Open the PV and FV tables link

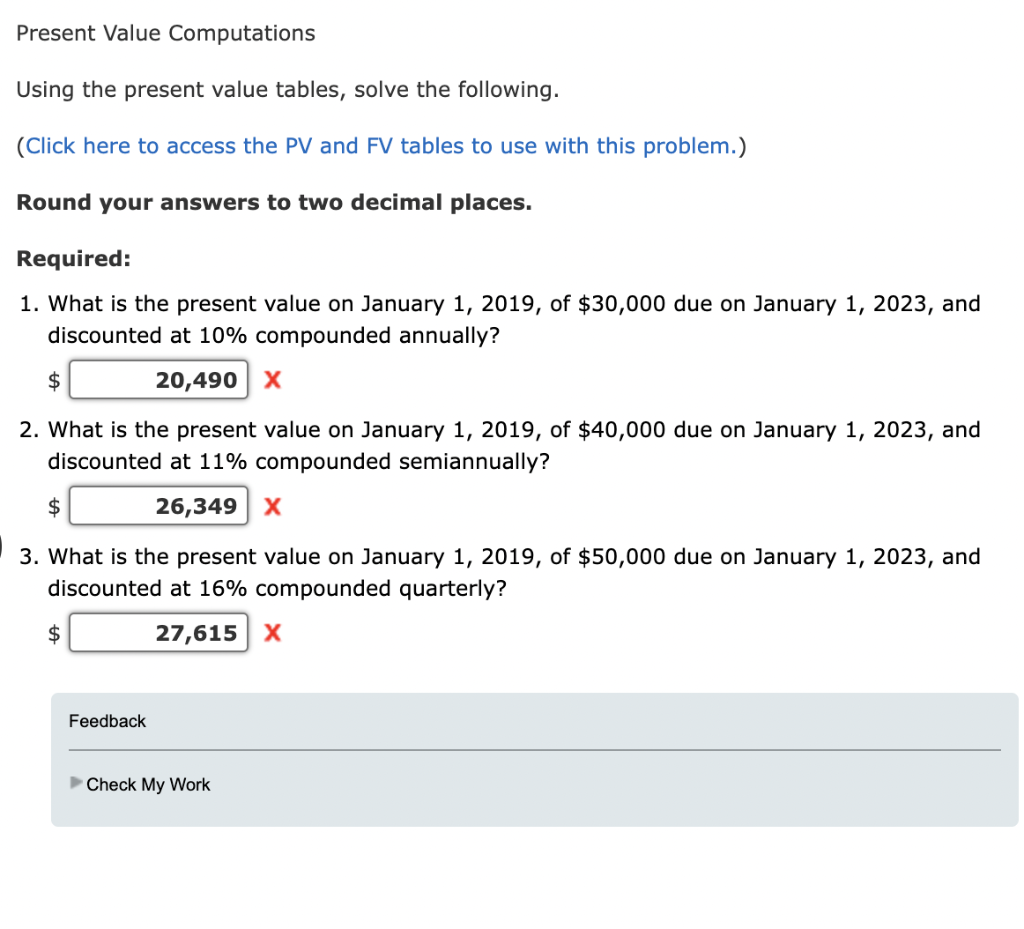click(375, 145)
